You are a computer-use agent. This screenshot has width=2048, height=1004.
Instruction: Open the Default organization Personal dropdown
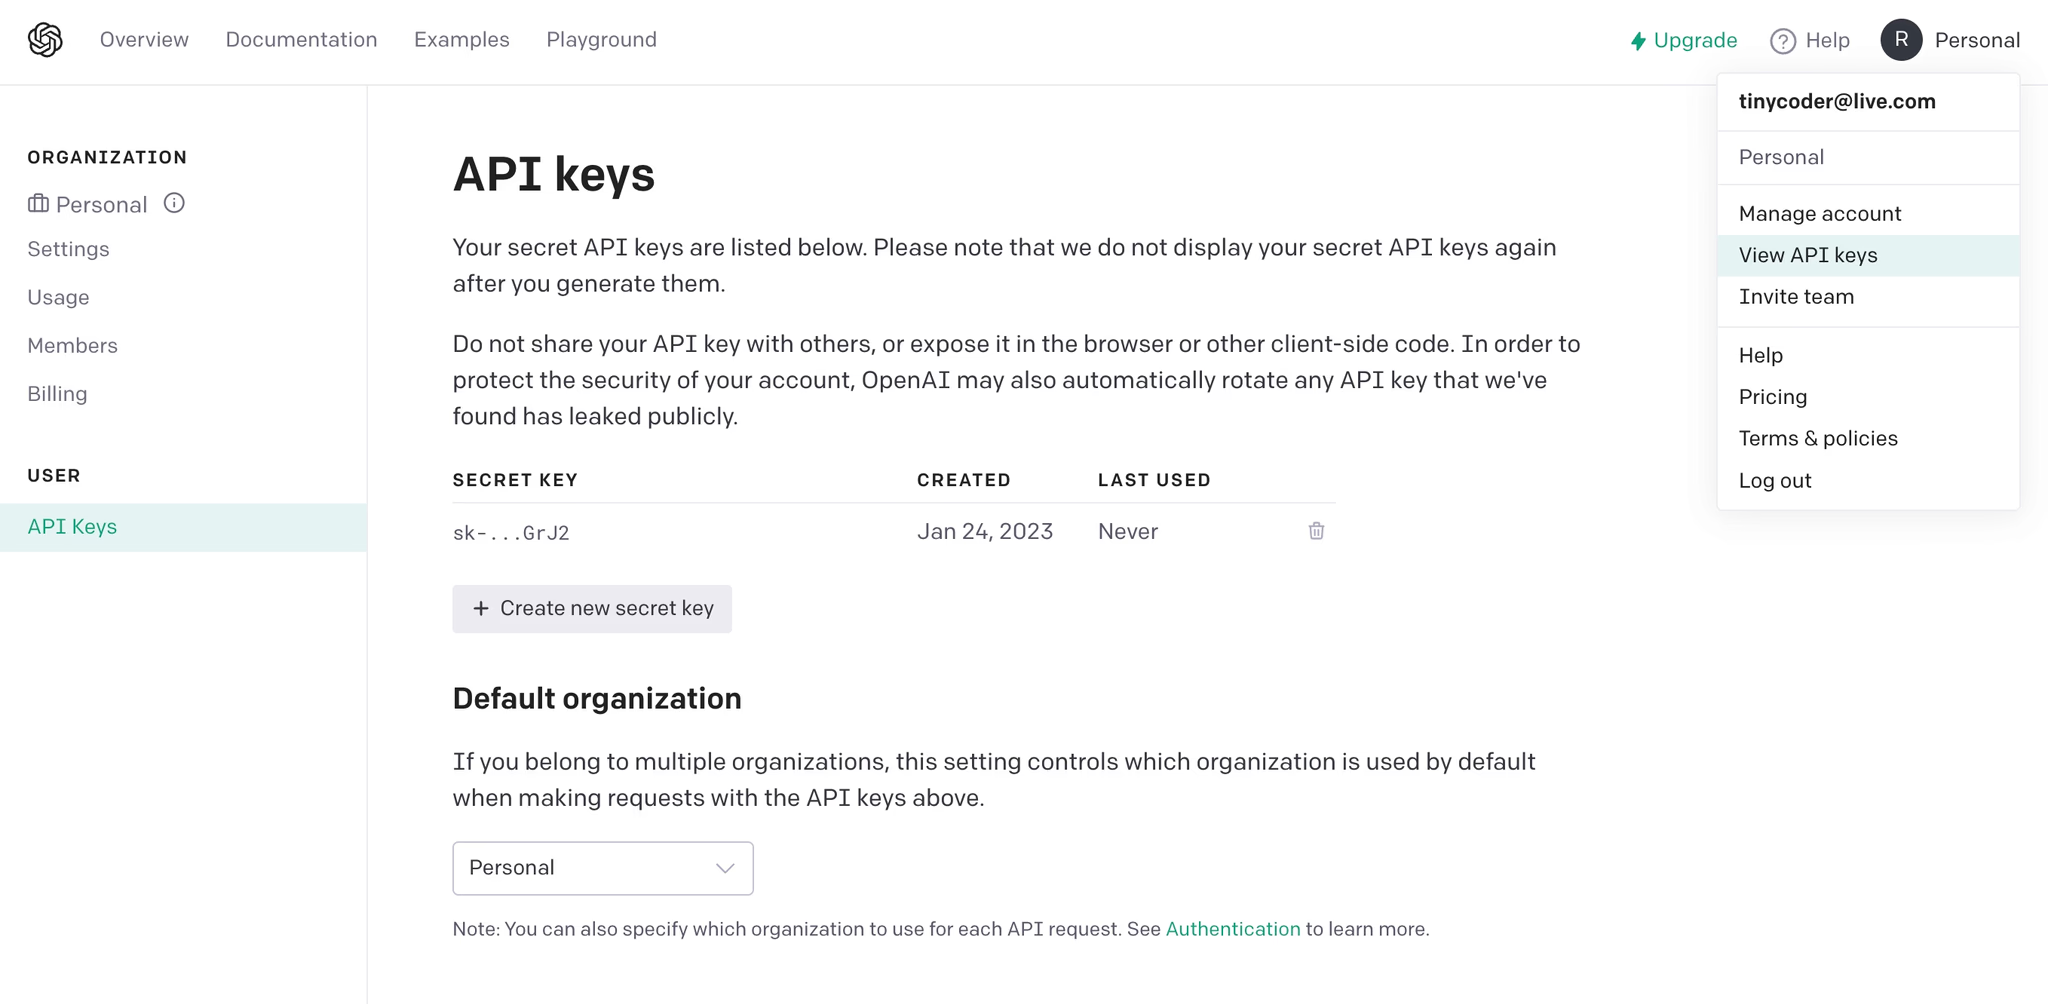(603, 868)
